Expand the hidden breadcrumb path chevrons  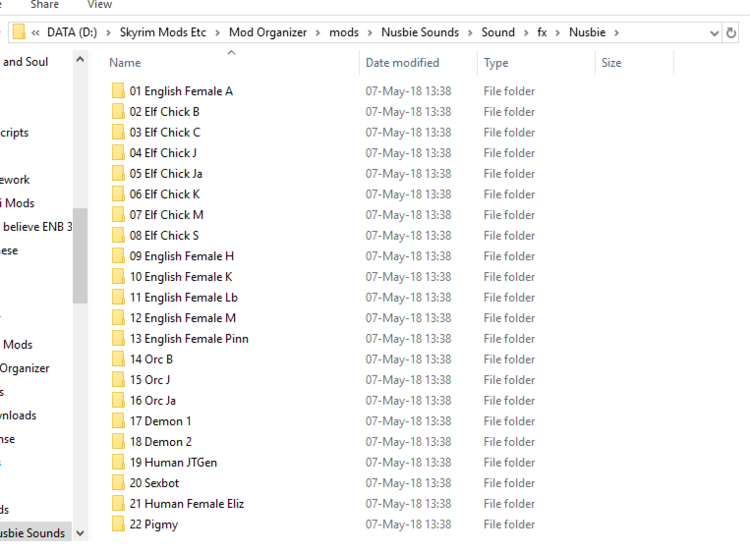35,33
